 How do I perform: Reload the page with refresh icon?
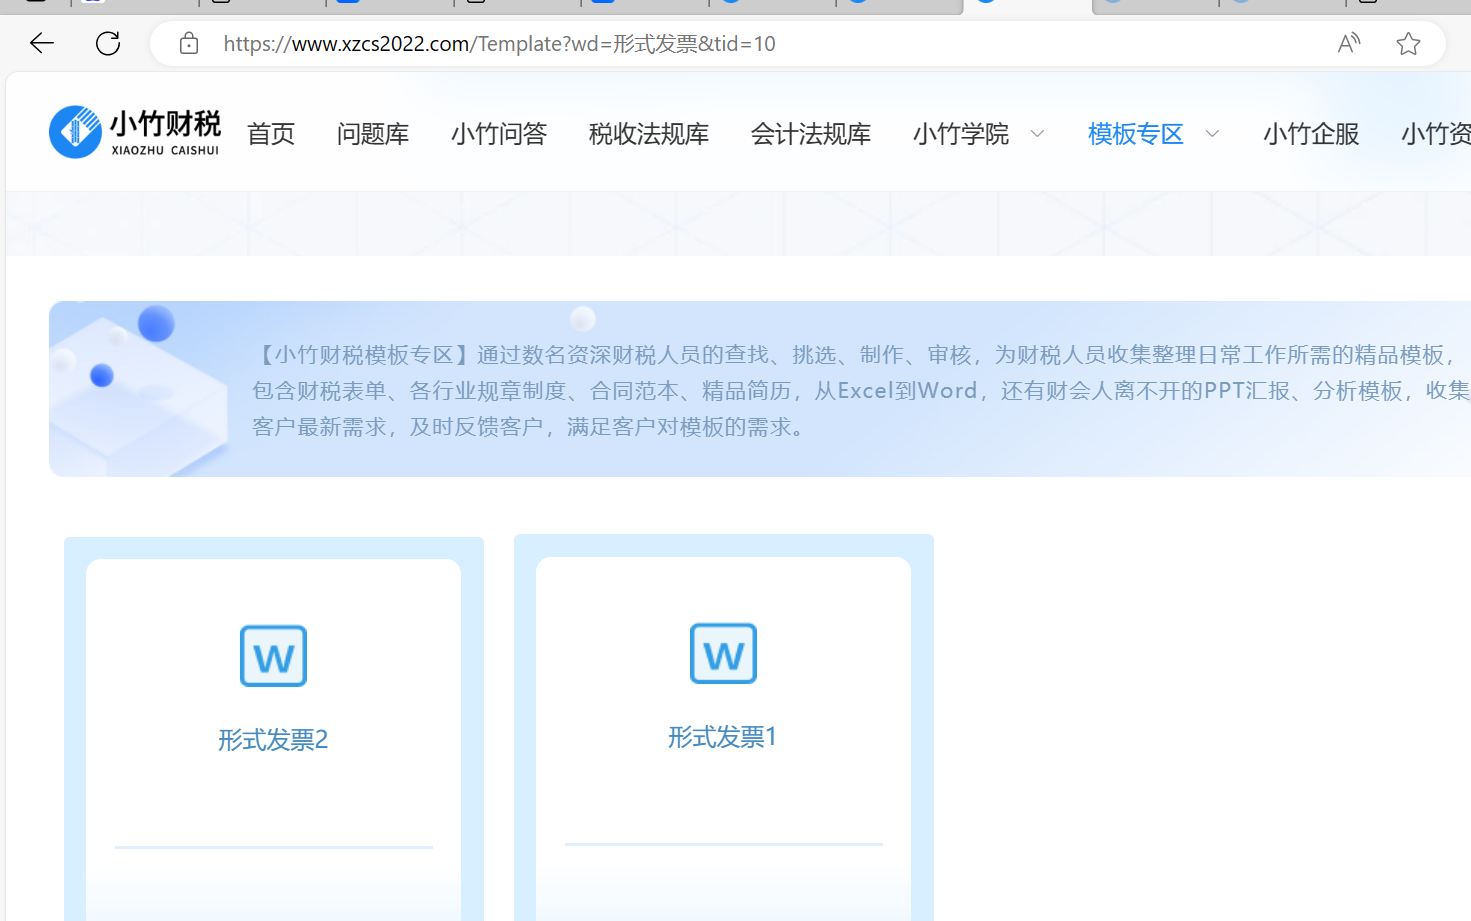coord(108,43)
